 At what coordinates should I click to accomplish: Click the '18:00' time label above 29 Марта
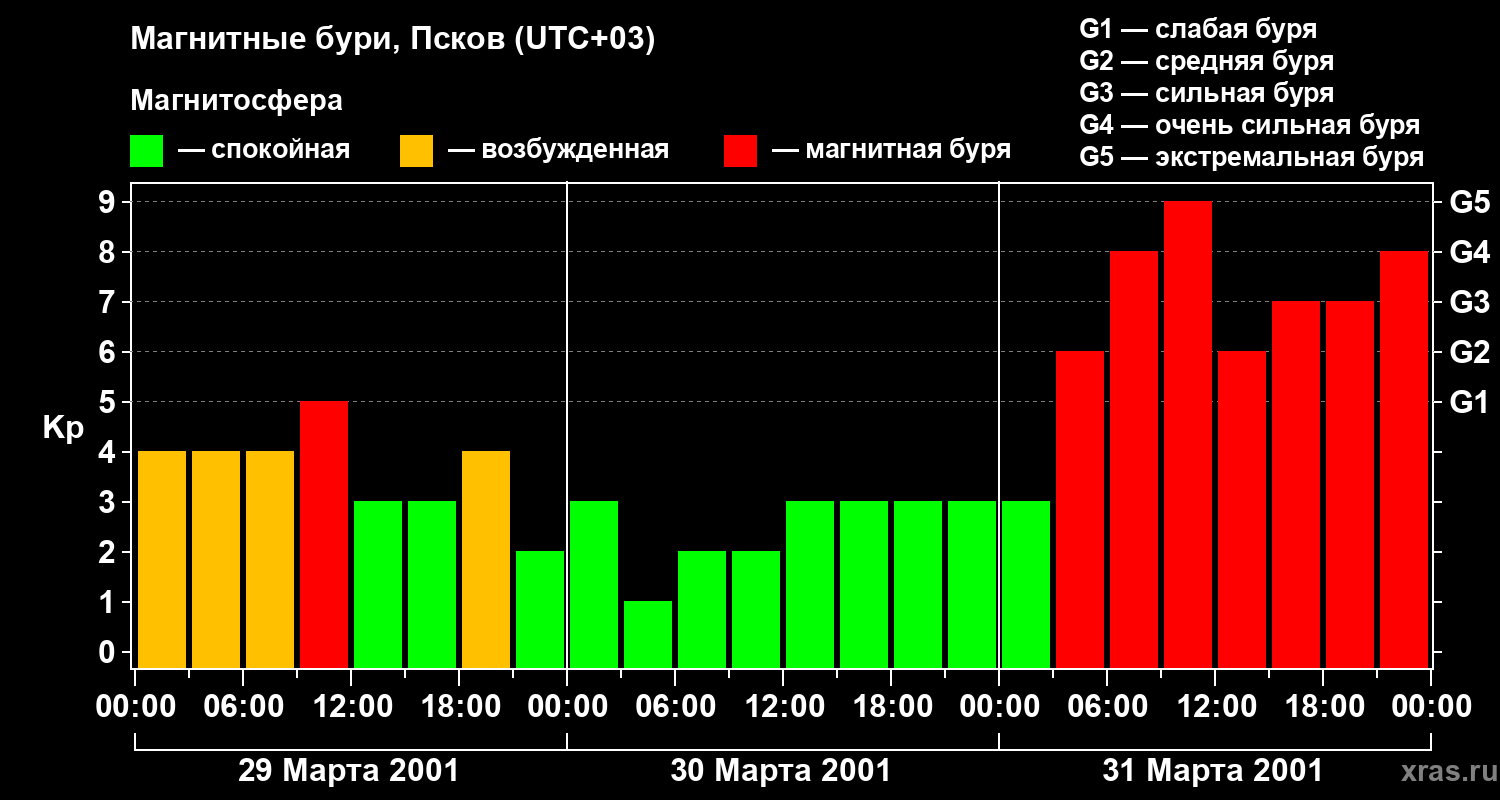pyautogui.click(x=460, y=707)
